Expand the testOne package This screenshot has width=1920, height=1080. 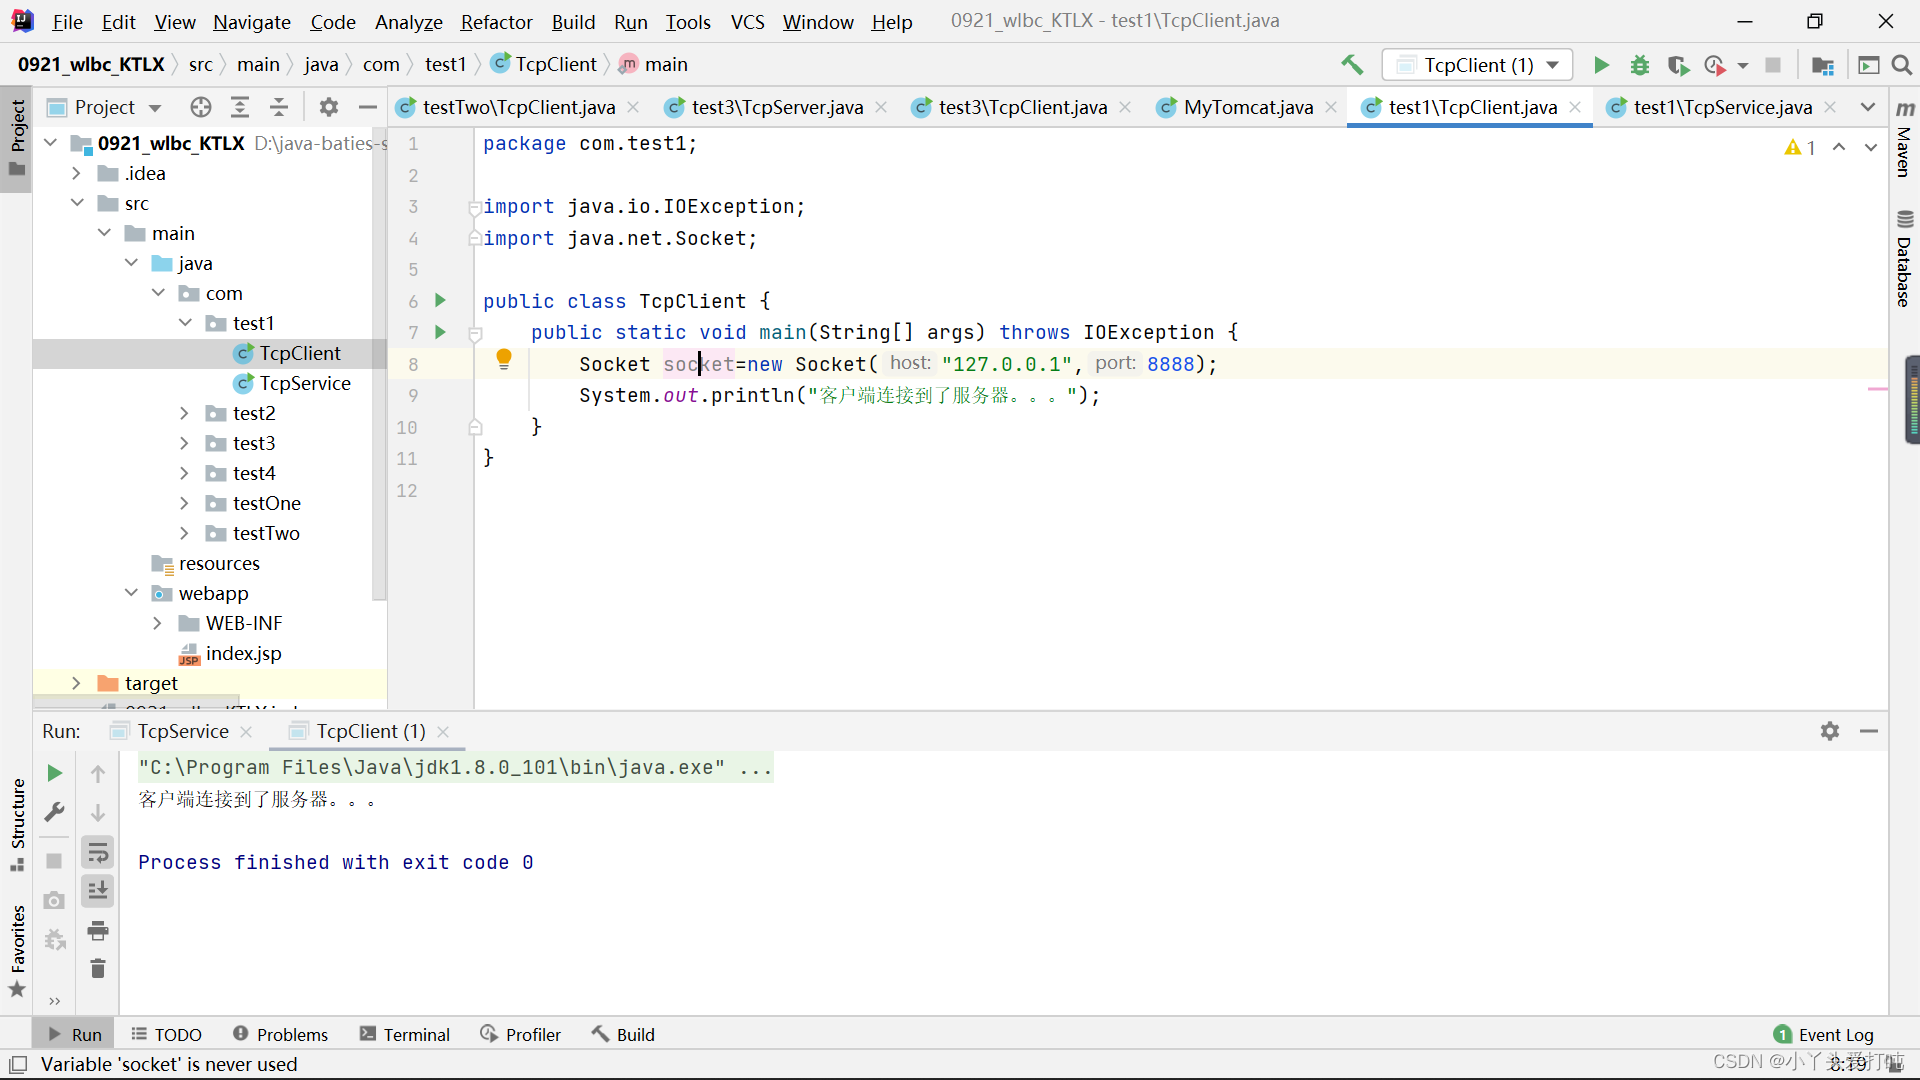(x=184, y=503)
